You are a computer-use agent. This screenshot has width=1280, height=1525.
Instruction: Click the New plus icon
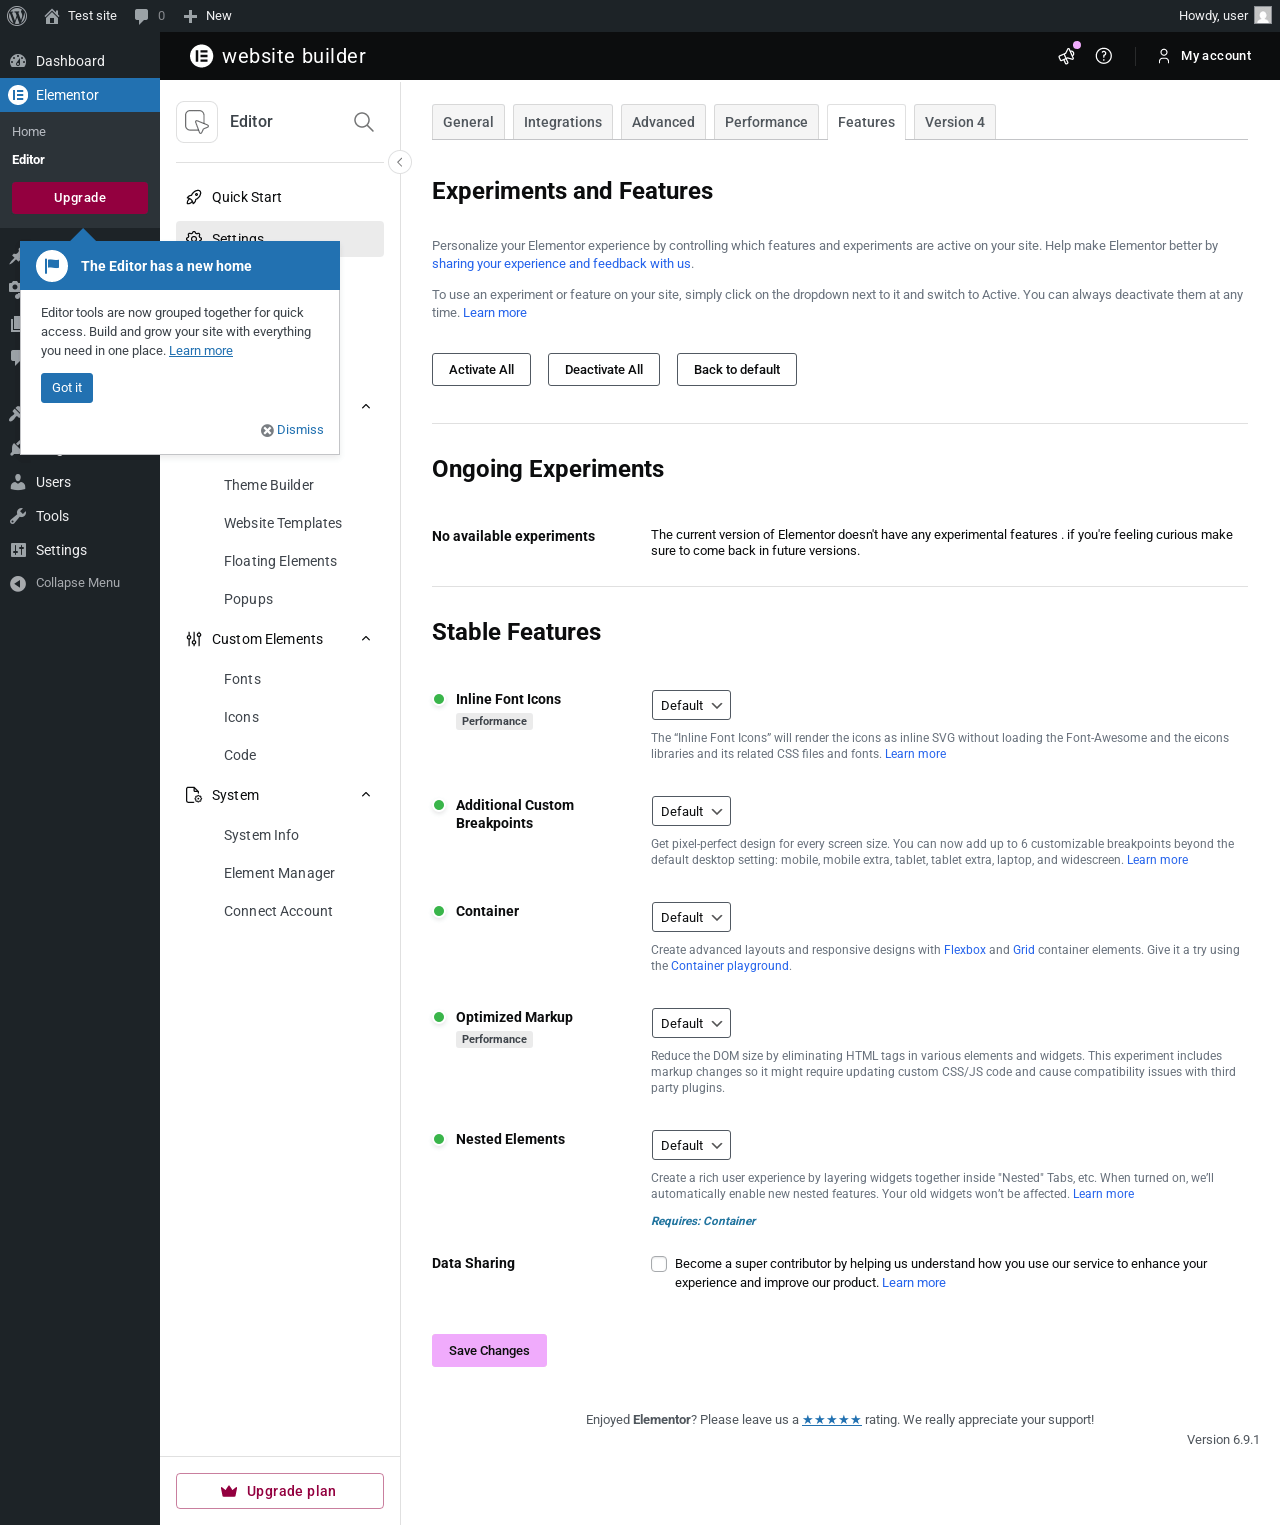point(190,16)
